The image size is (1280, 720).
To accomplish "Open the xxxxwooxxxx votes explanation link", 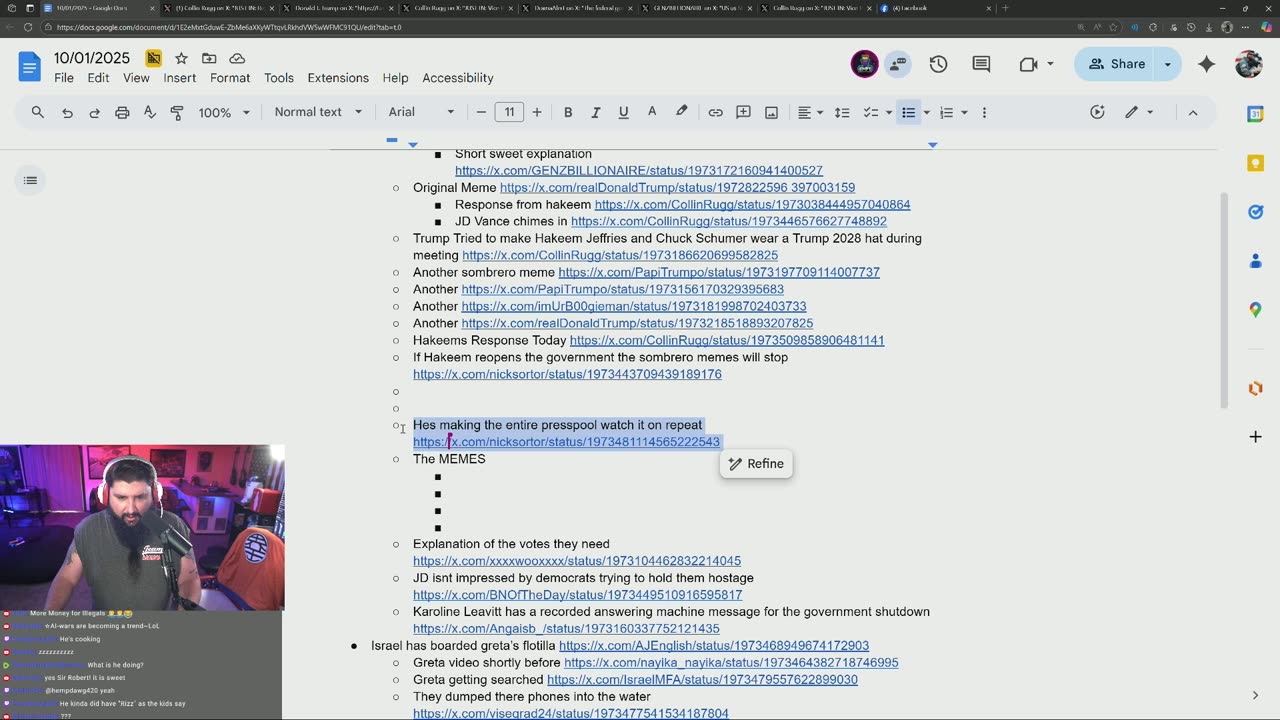I will 577,561.
